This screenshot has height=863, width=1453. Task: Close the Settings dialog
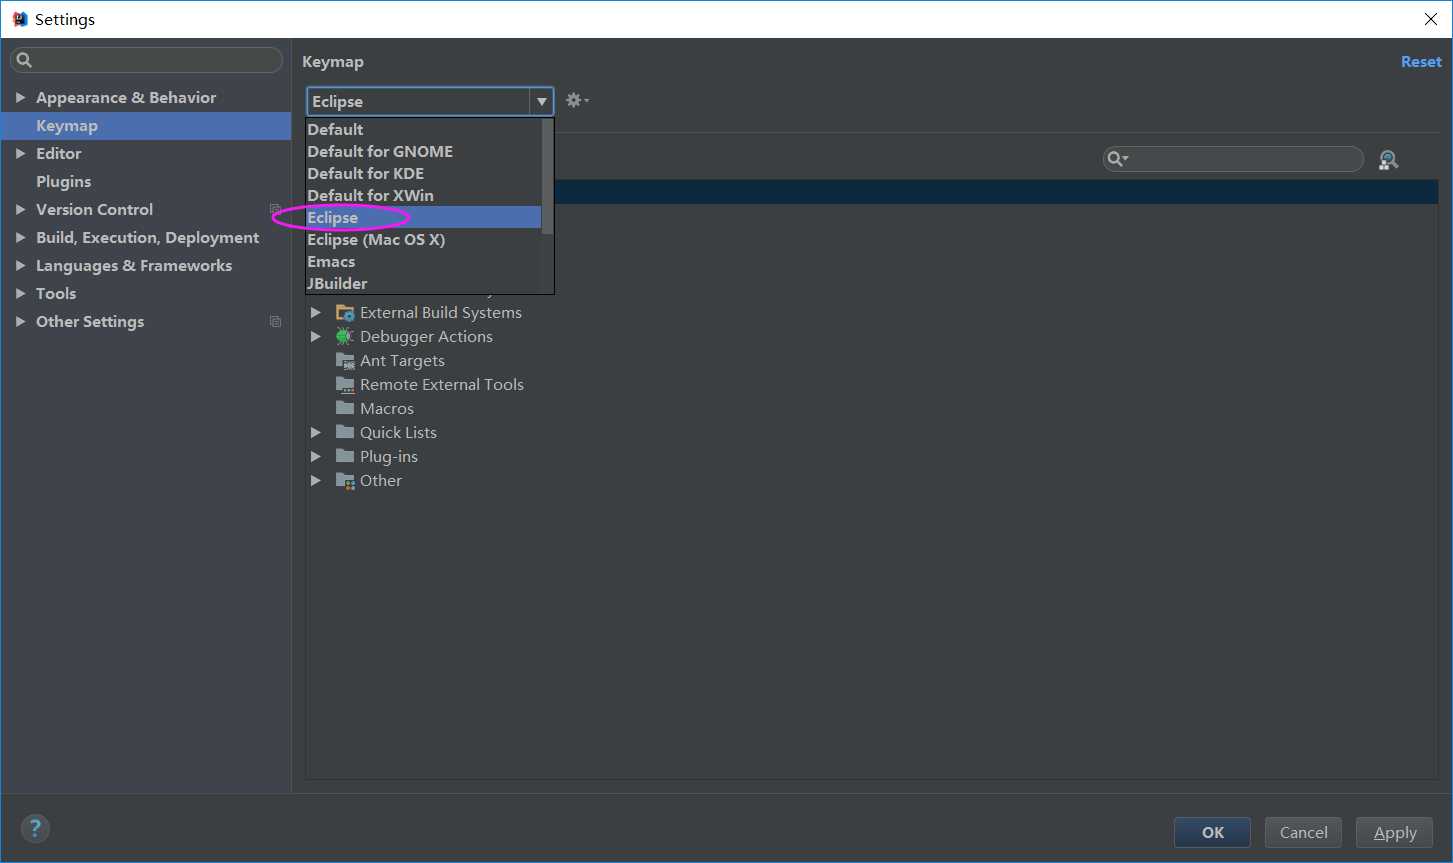tap(1430, 19)
